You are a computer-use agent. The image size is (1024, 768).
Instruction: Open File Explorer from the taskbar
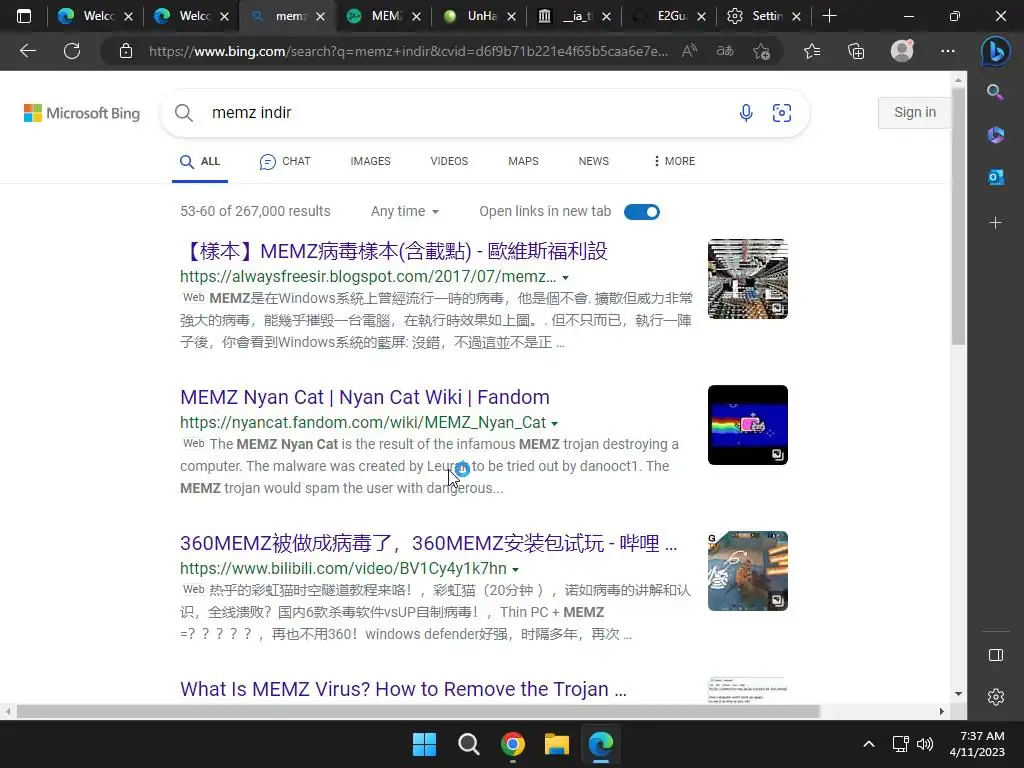pyautogui.click(x=556, y=744)
